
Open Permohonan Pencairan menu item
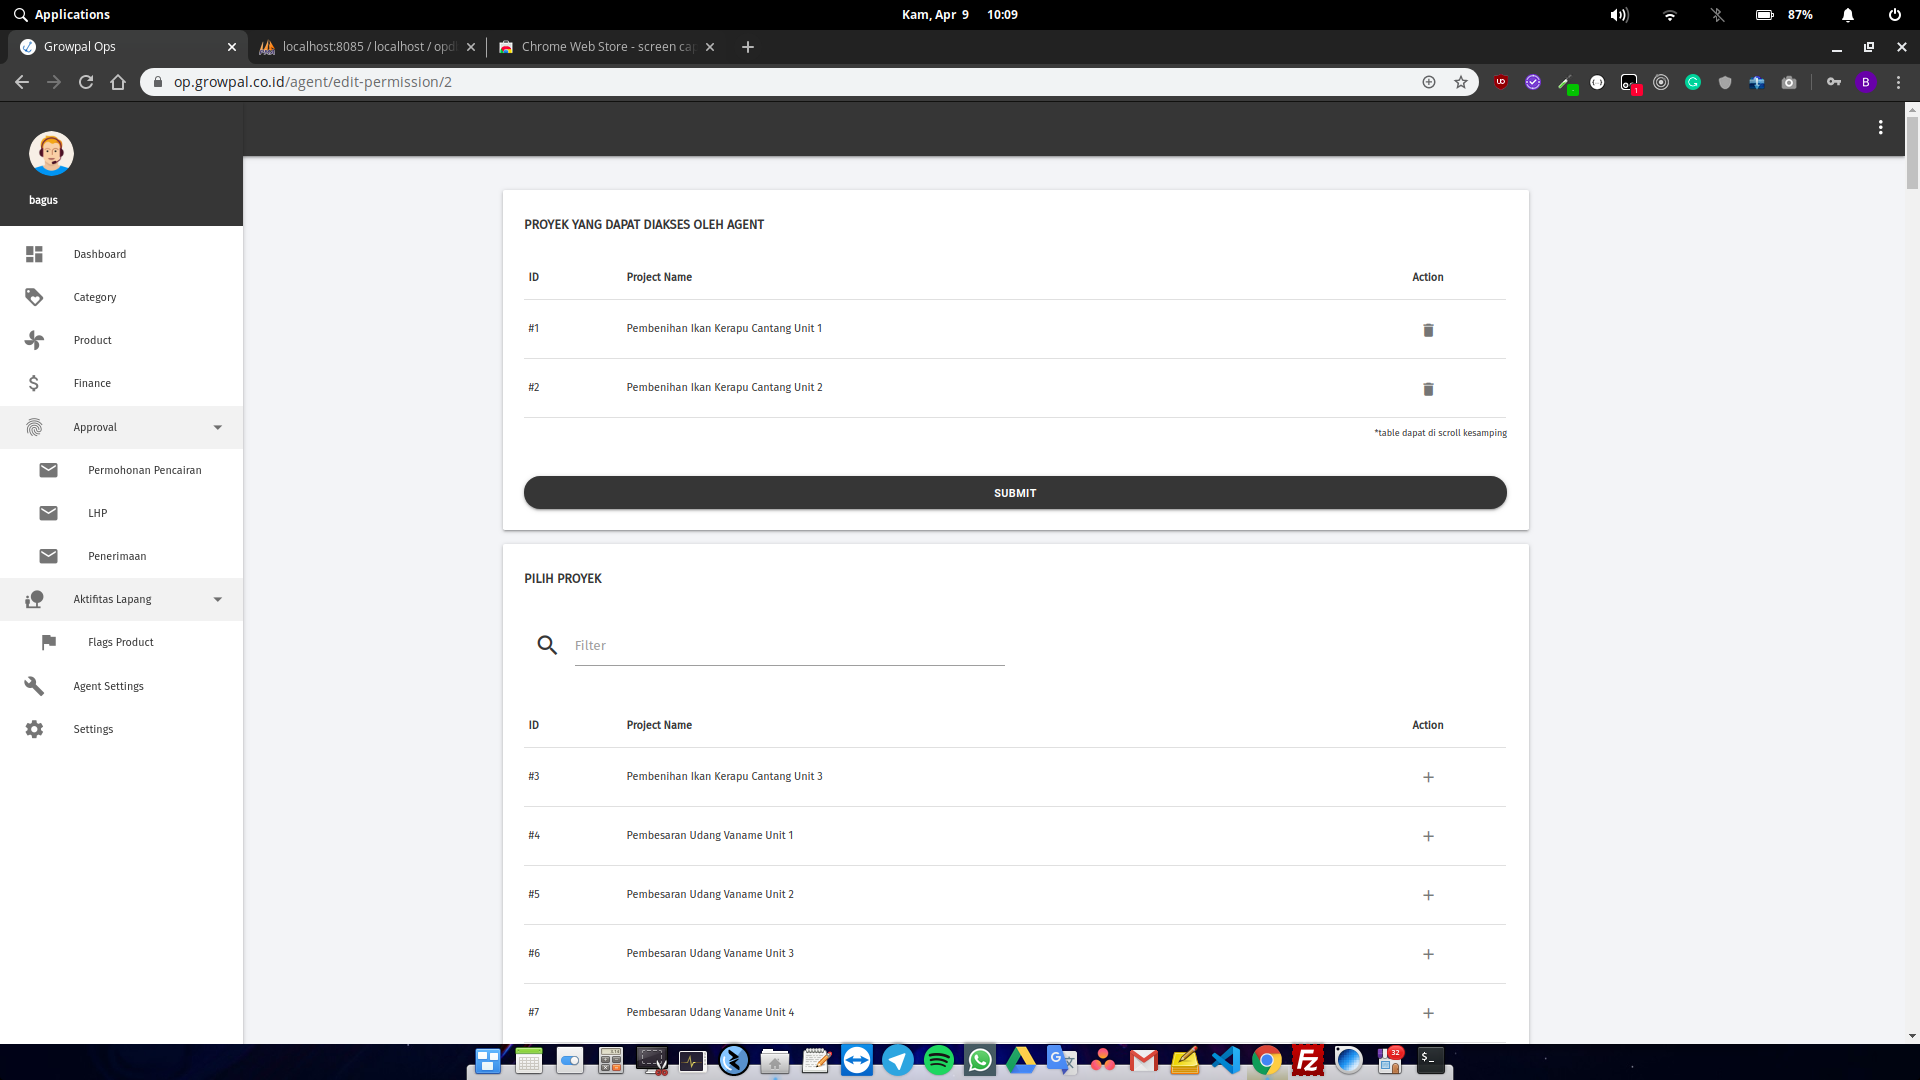click(x=144, y=470)
